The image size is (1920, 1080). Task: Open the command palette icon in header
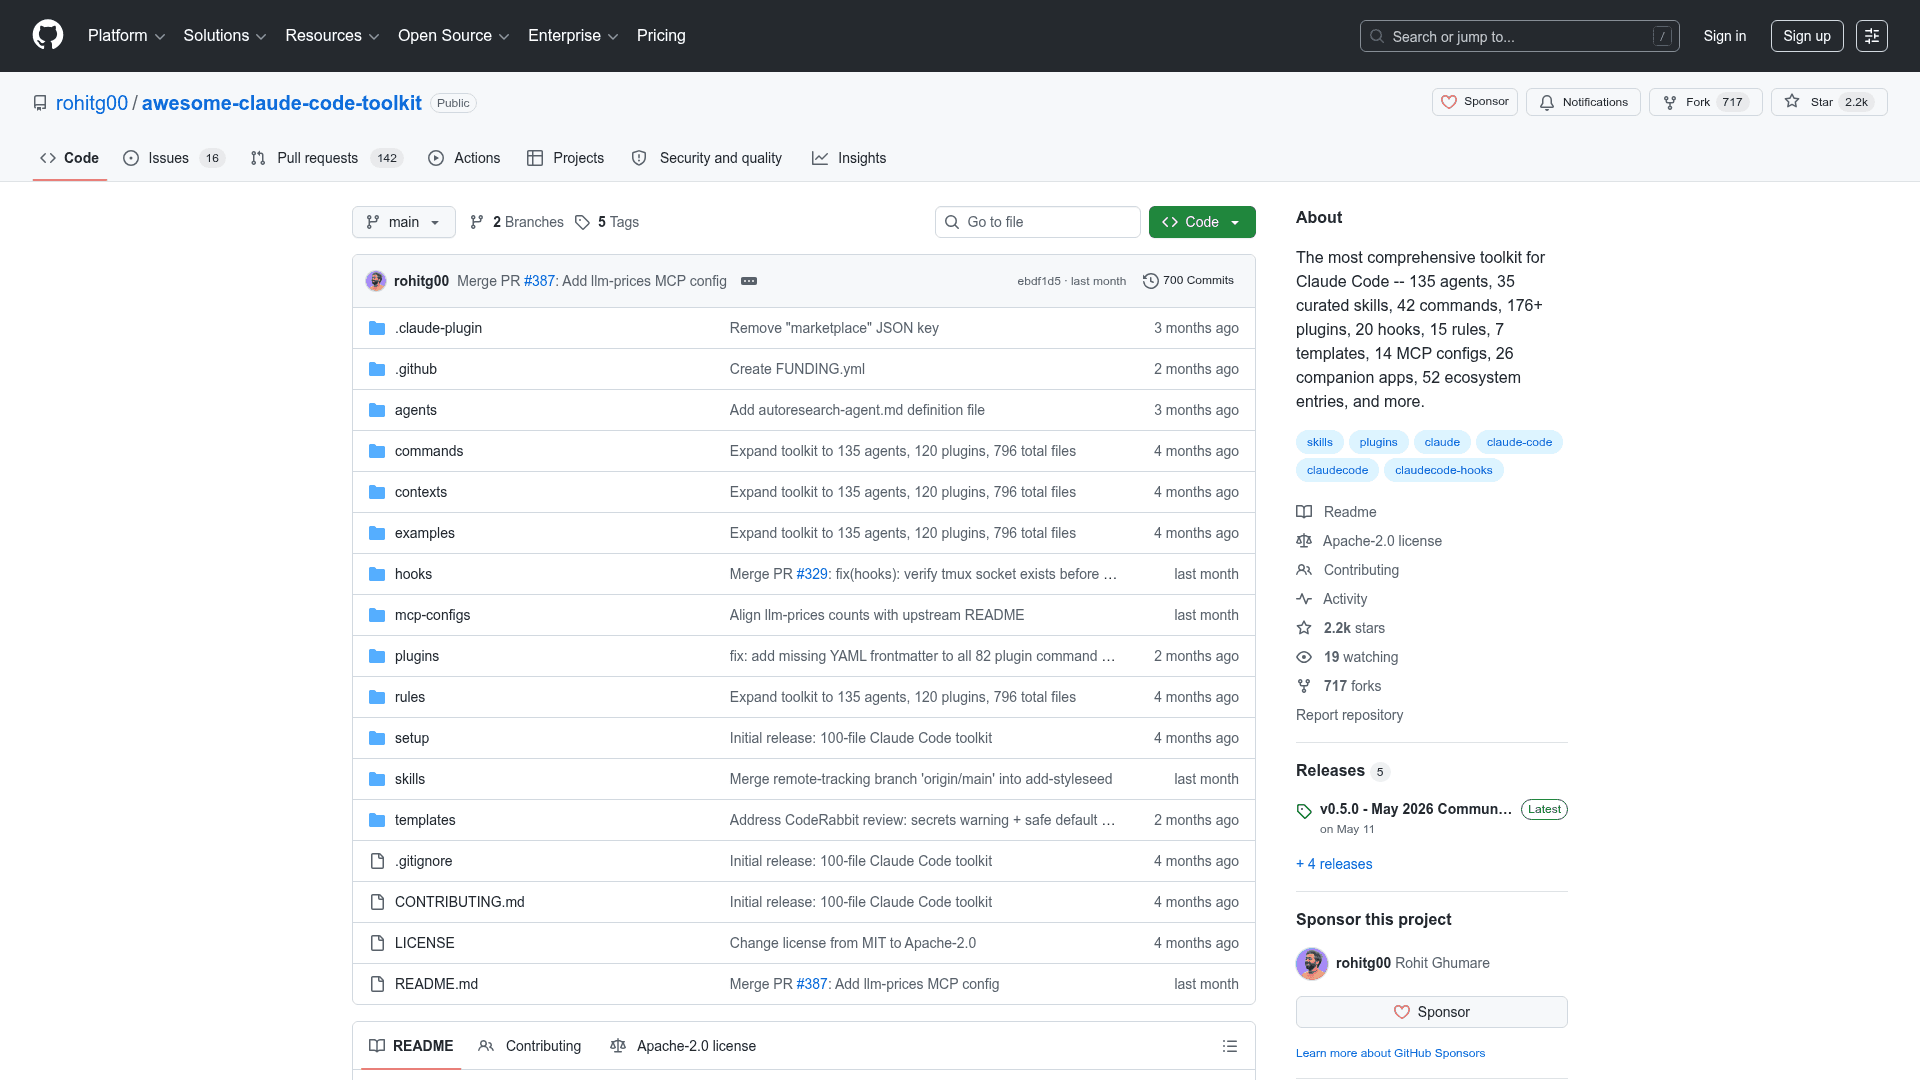pos(1872,36)
